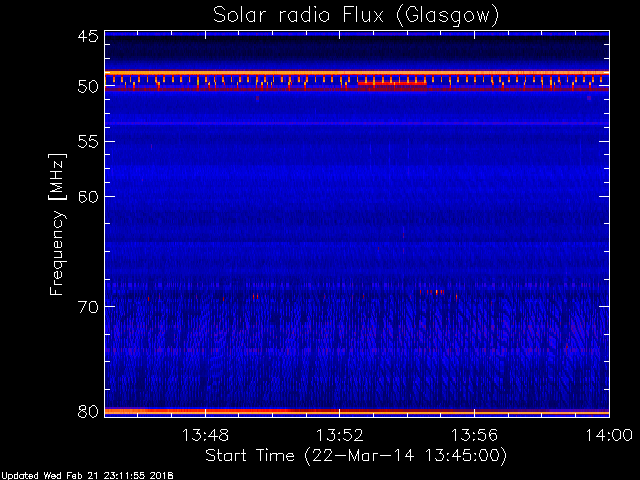Select the 45 MHz frequency tick label
This screenshot has height=480, width=640.
coord(87,36)
